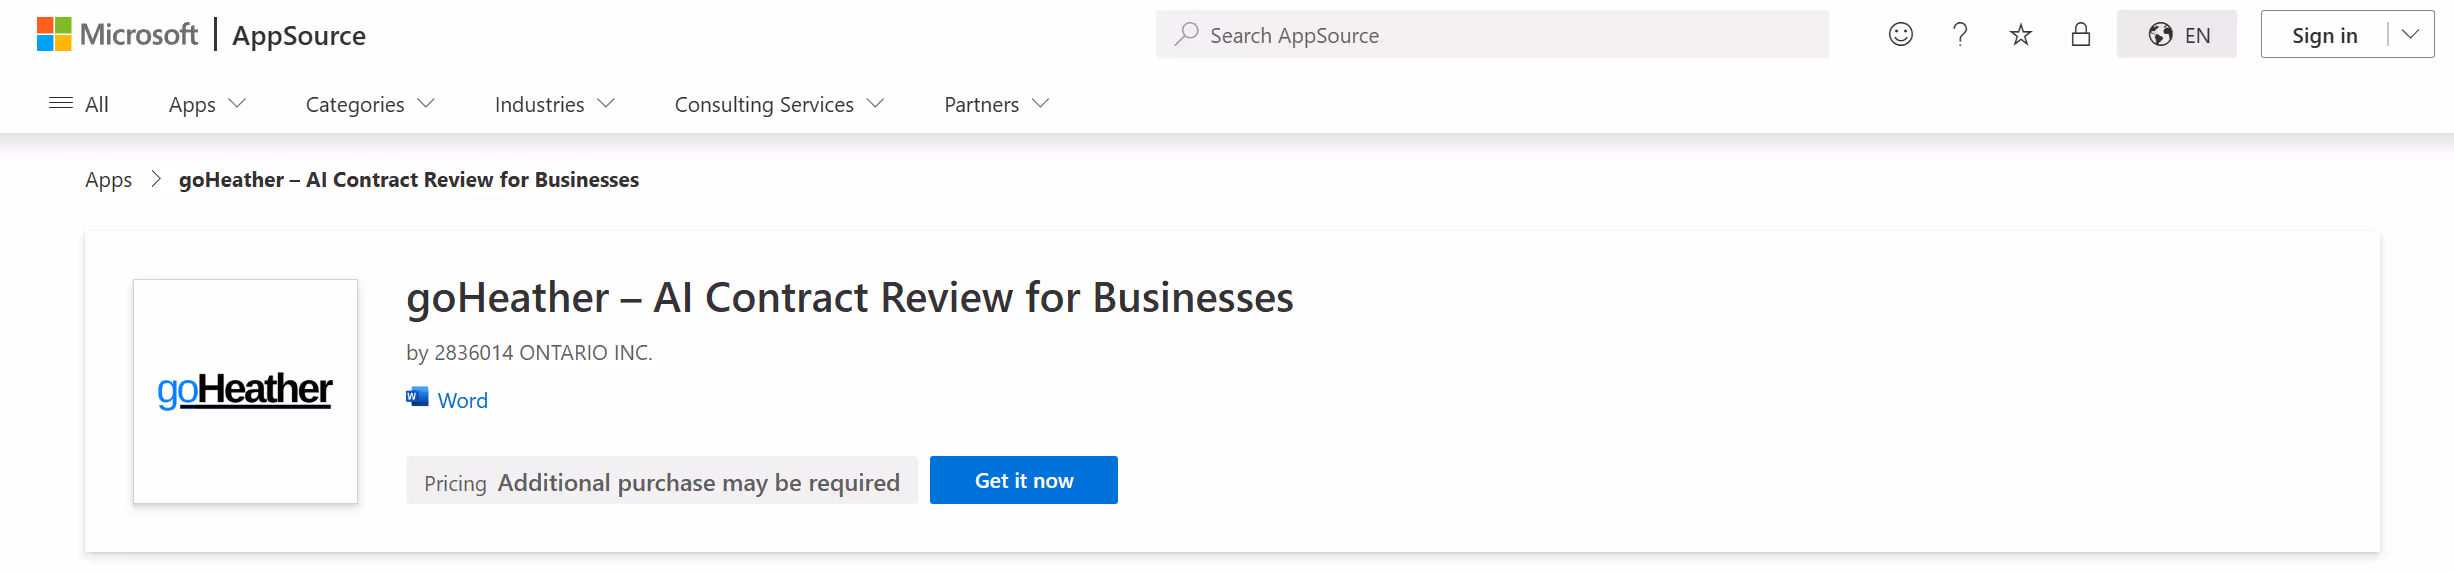Image resolution: width=2454 pixels, height=572 pixels.
Task: Click the search magnifier icon
Action: pyautogui.click(x=1187, y=34)
